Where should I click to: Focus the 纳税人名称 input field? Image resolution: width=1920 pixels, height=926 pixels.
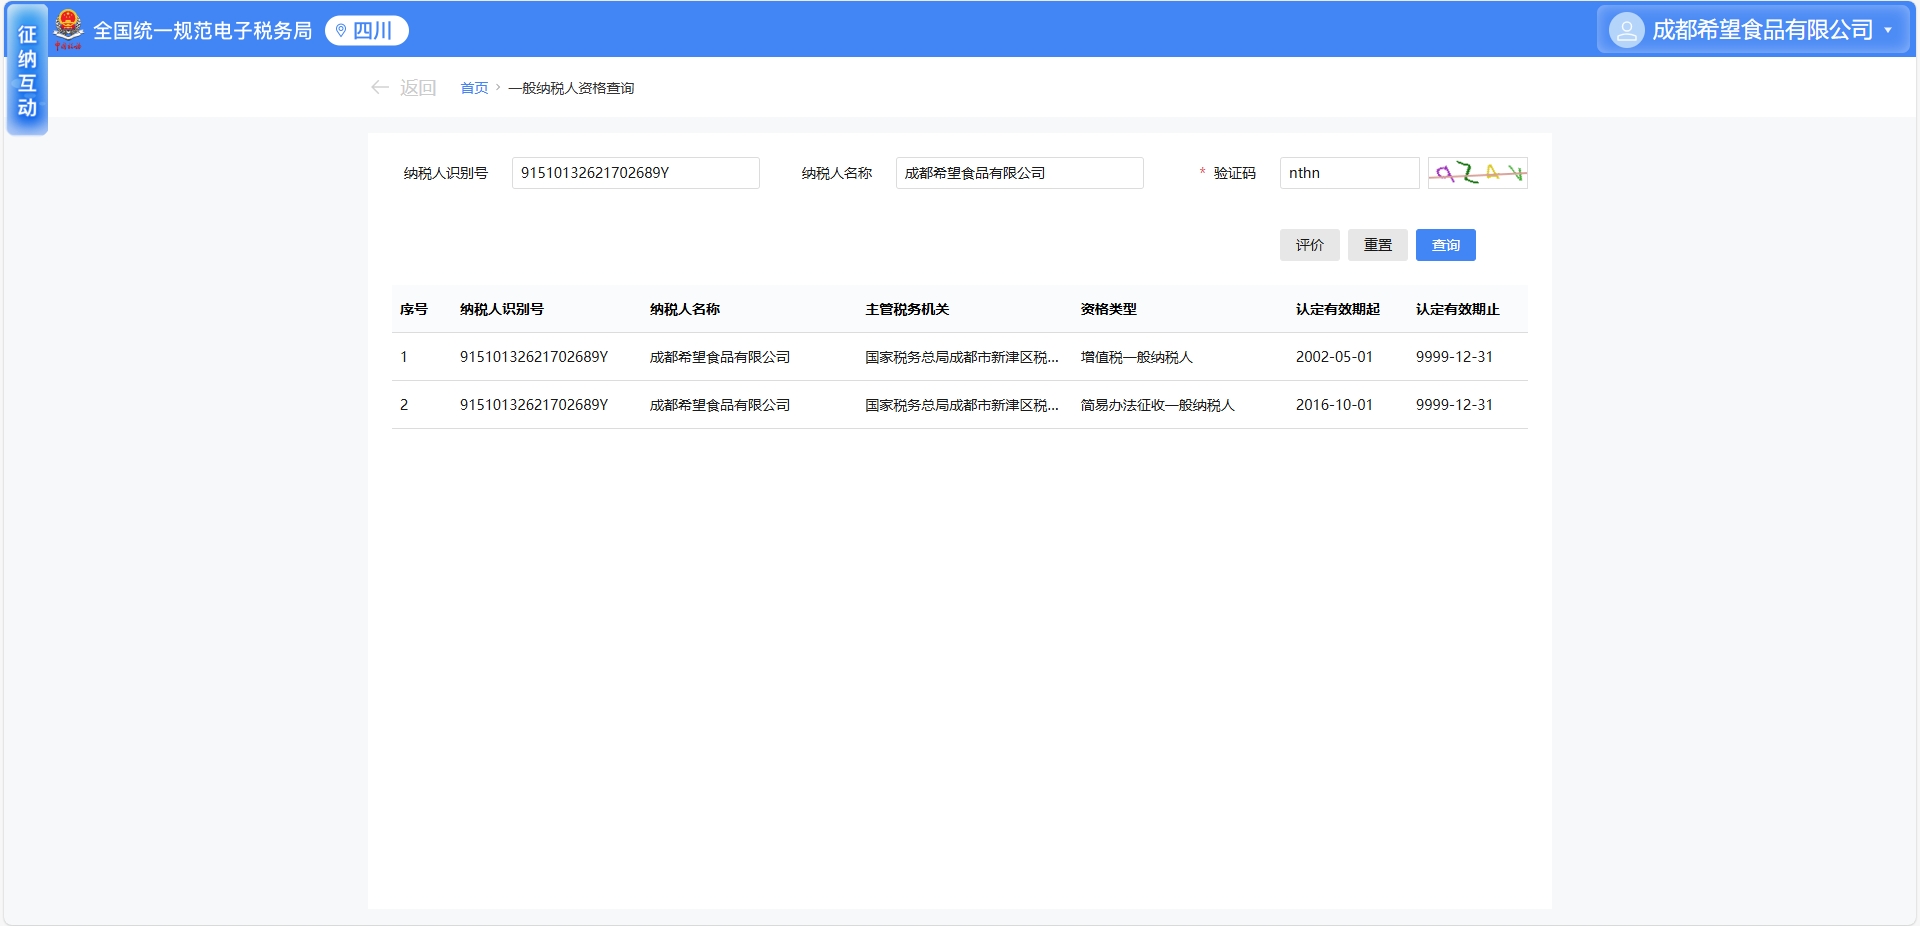click(x=1019, y=173)
